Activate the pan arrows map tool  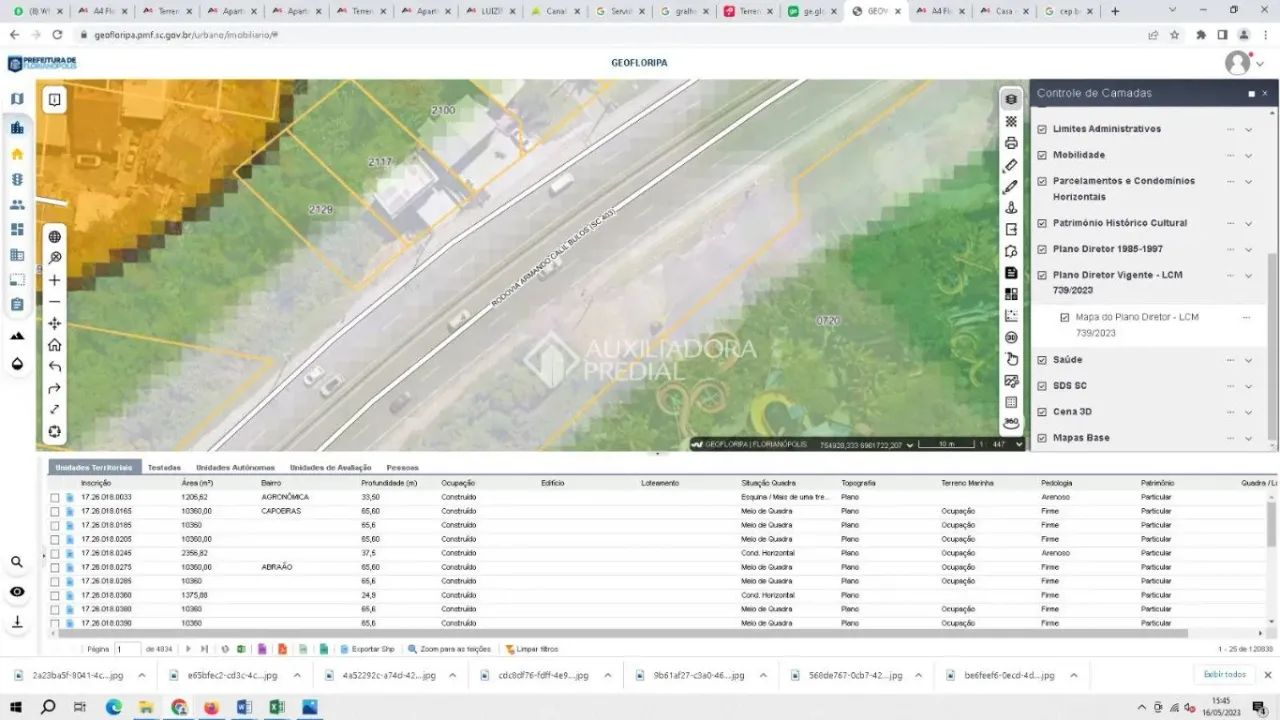point(55,323)
